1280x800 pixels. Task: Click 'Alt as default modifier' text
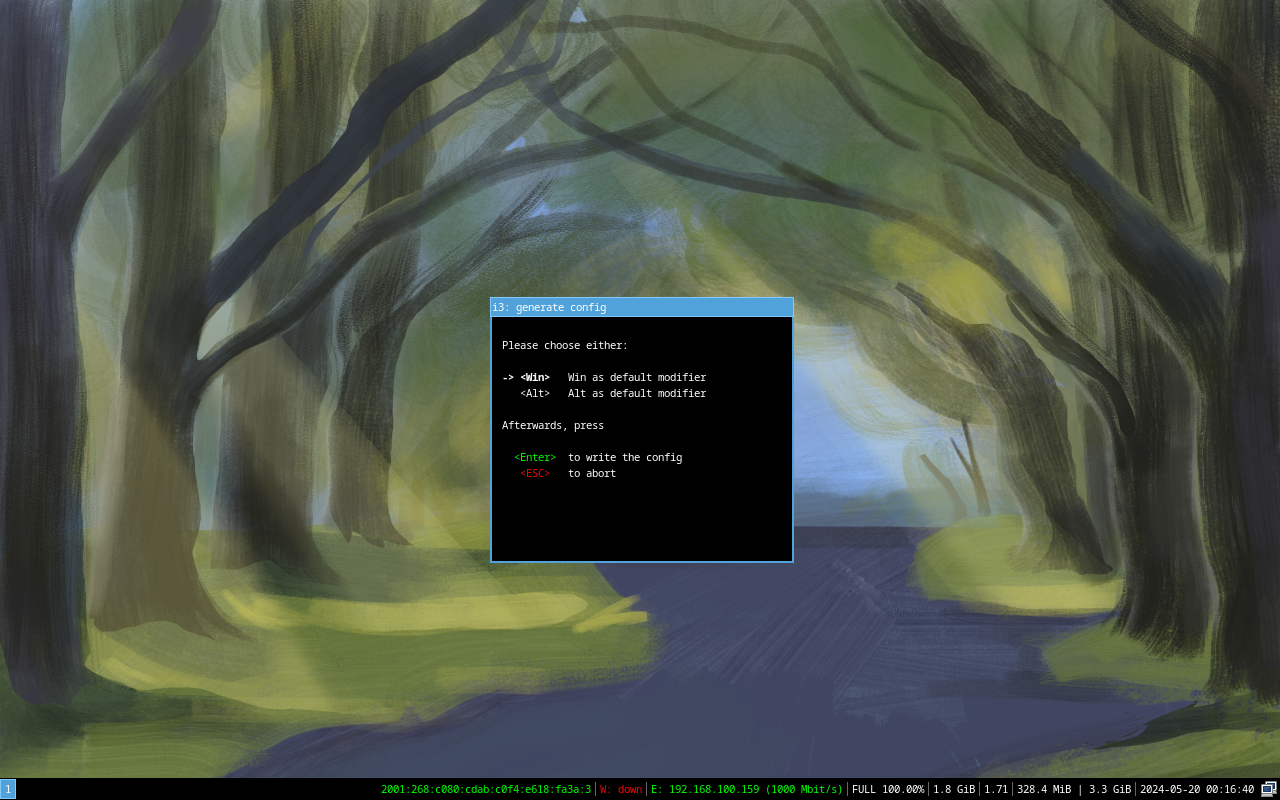[x=637, y=394]
